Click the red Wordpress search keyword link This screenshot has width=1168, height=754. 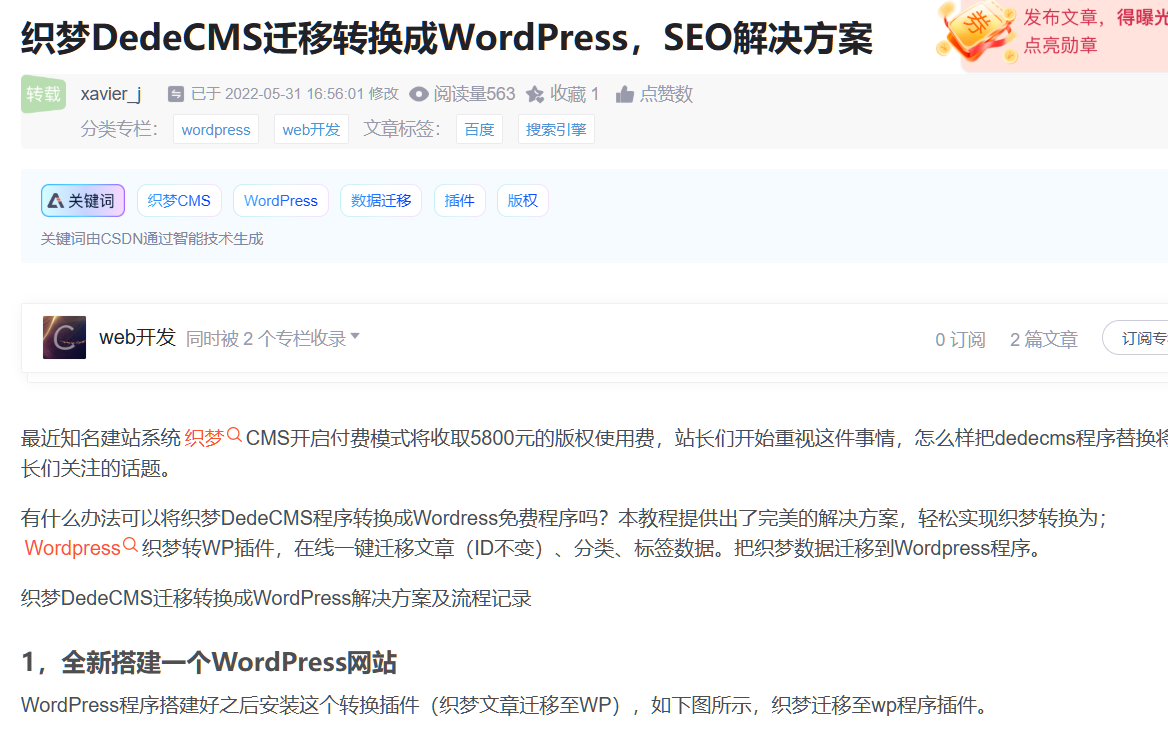tap(80, 548)
